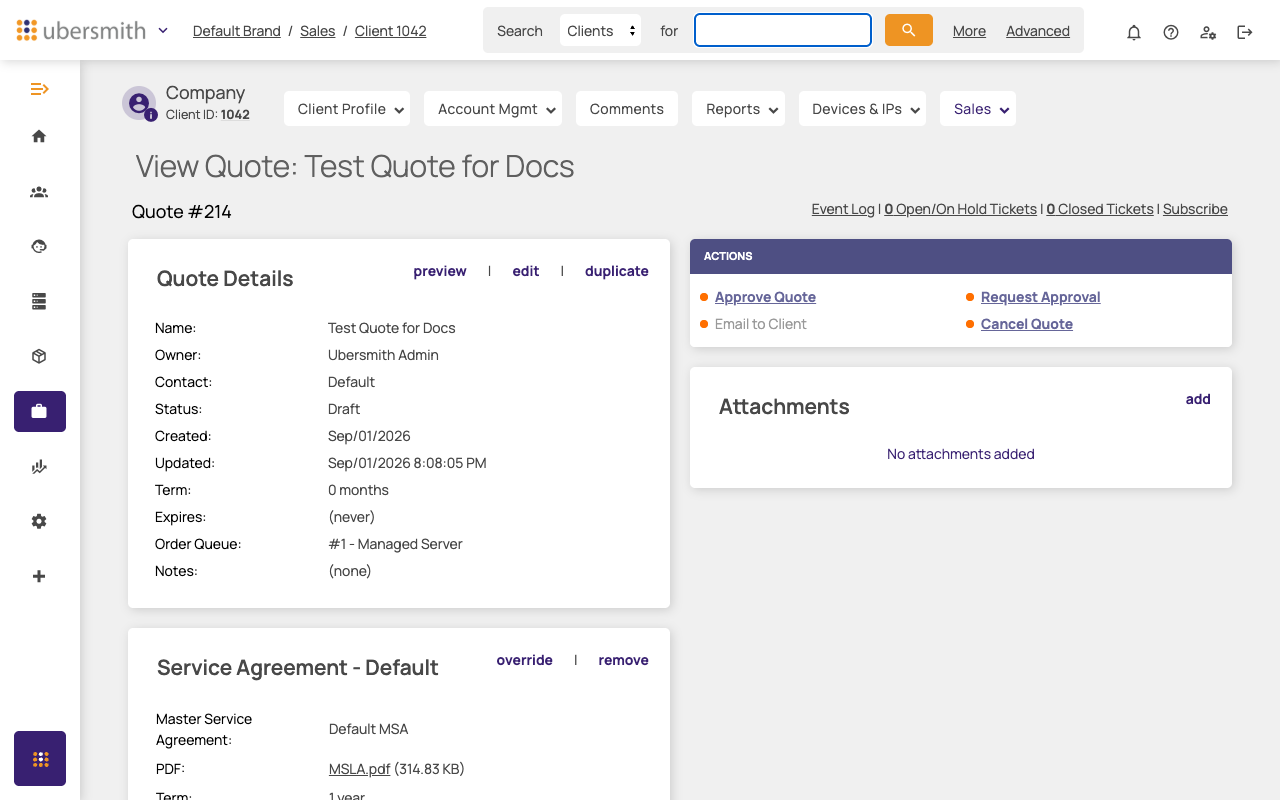Expand the Account Mgmt menu
The image size is (1280, 800).
click(493, 109)
